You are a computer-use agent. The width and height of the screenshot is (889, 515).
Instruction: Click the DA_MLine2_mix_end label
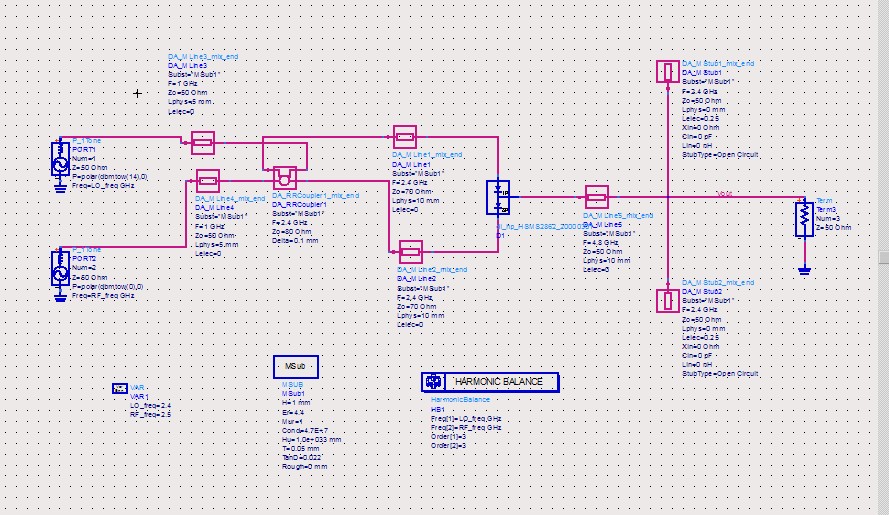[432, 270]
